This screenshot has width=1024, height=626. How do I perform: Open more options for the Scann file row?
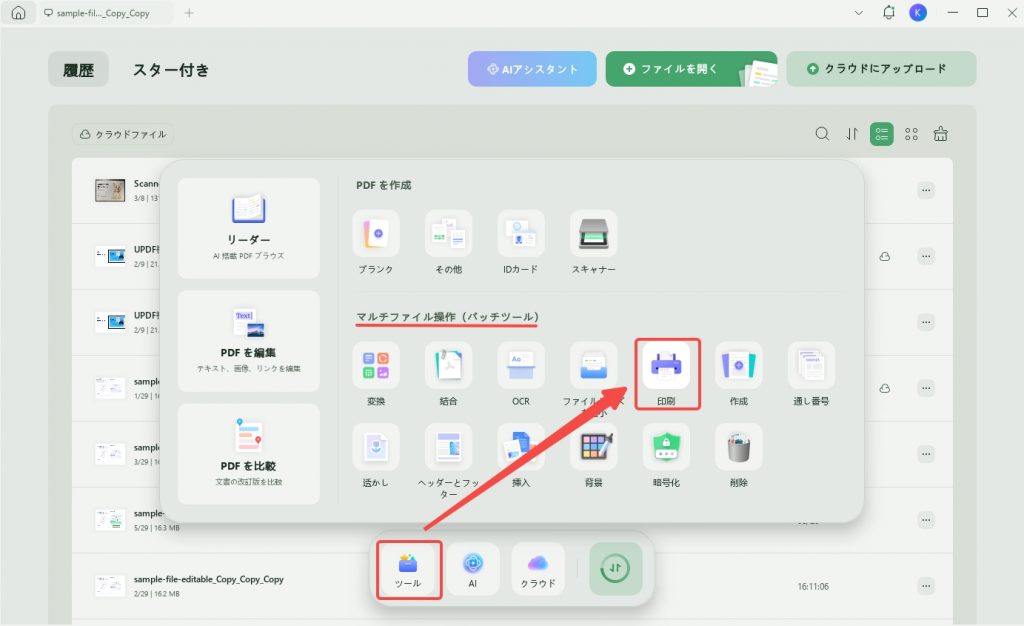926,191
